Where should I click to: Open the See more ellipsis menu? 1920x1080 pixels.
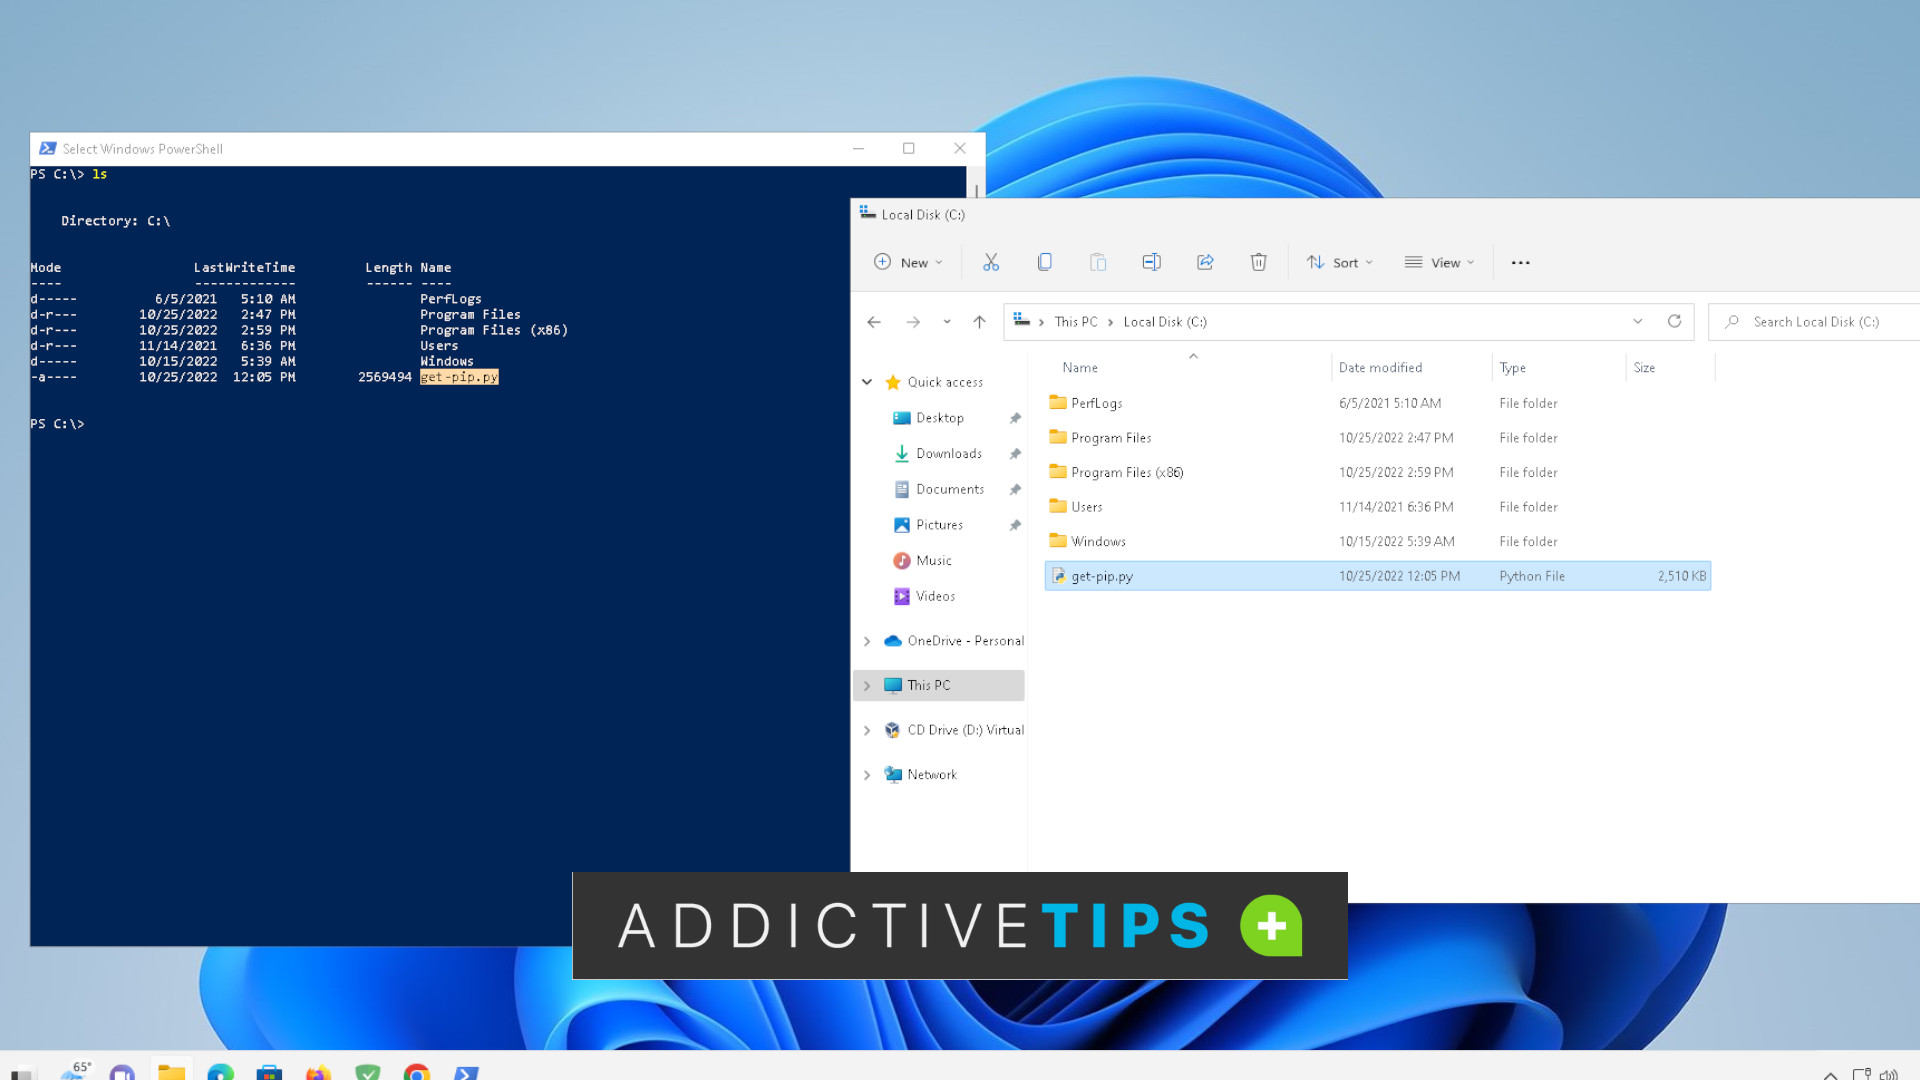1520,262
